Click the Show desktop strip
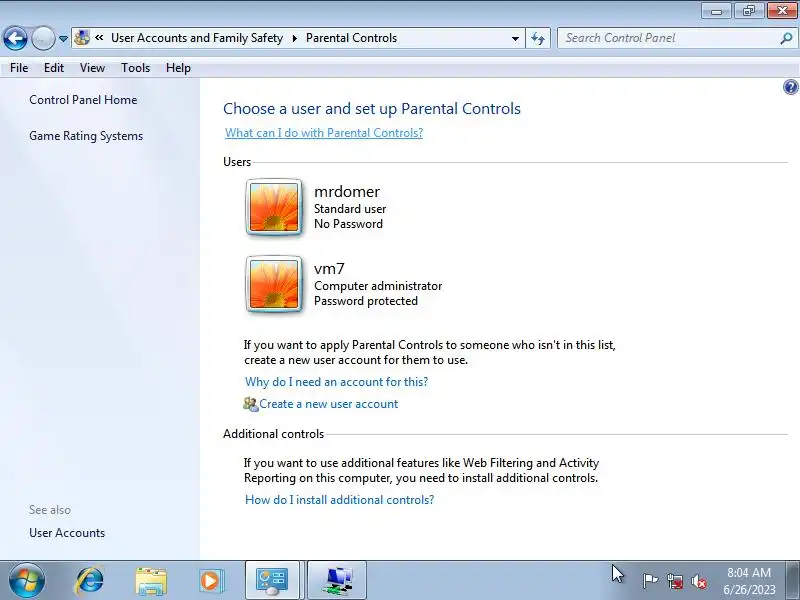The height and width of the screenshot is (600, 800). tap(794, 580)
